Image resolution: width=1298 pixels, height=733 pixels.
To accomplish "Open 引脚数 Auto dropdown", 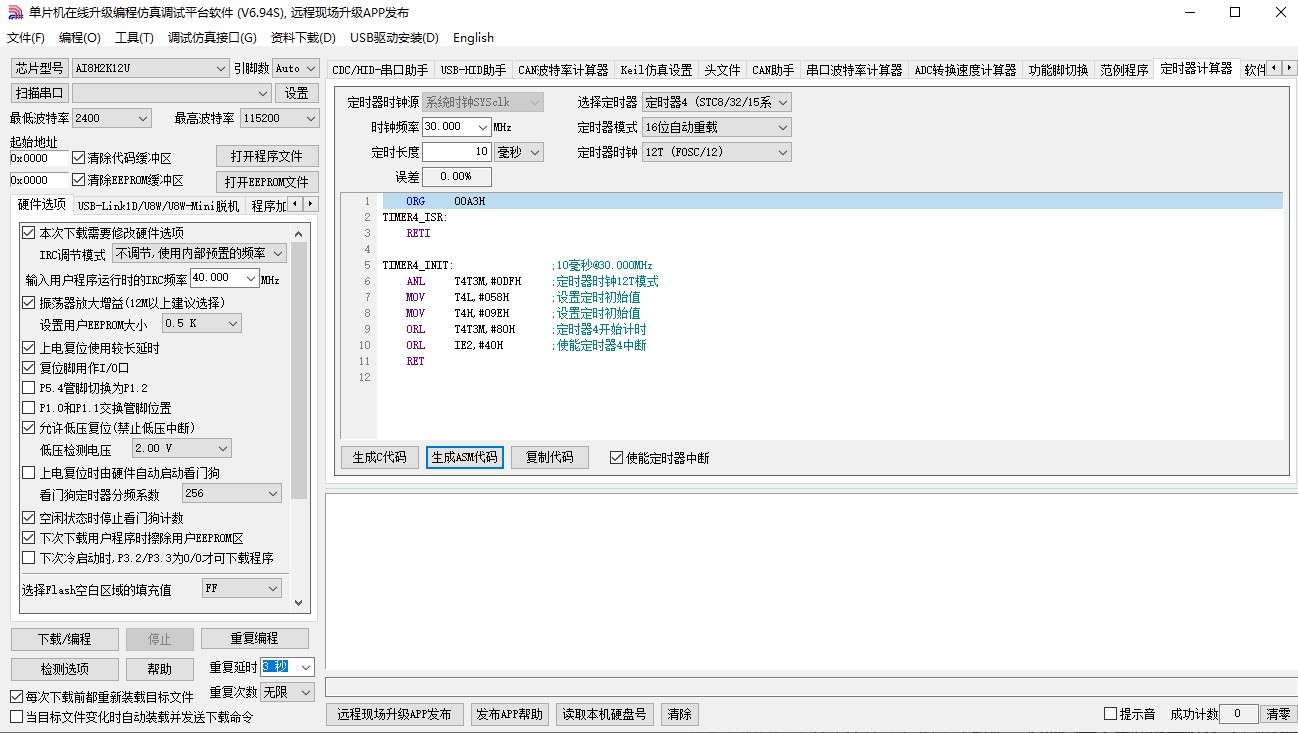I will tap(296, 68).
